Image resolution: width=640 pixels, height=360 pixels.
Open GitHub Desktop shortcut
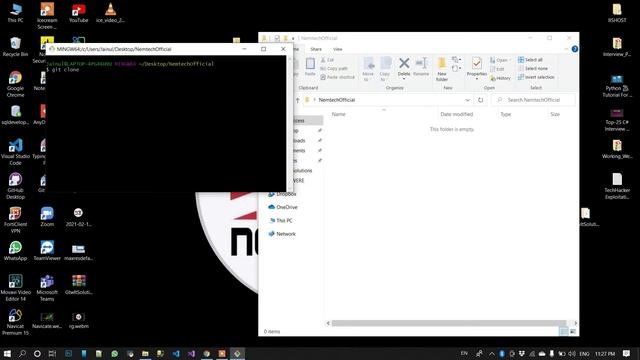coord(15,186)
